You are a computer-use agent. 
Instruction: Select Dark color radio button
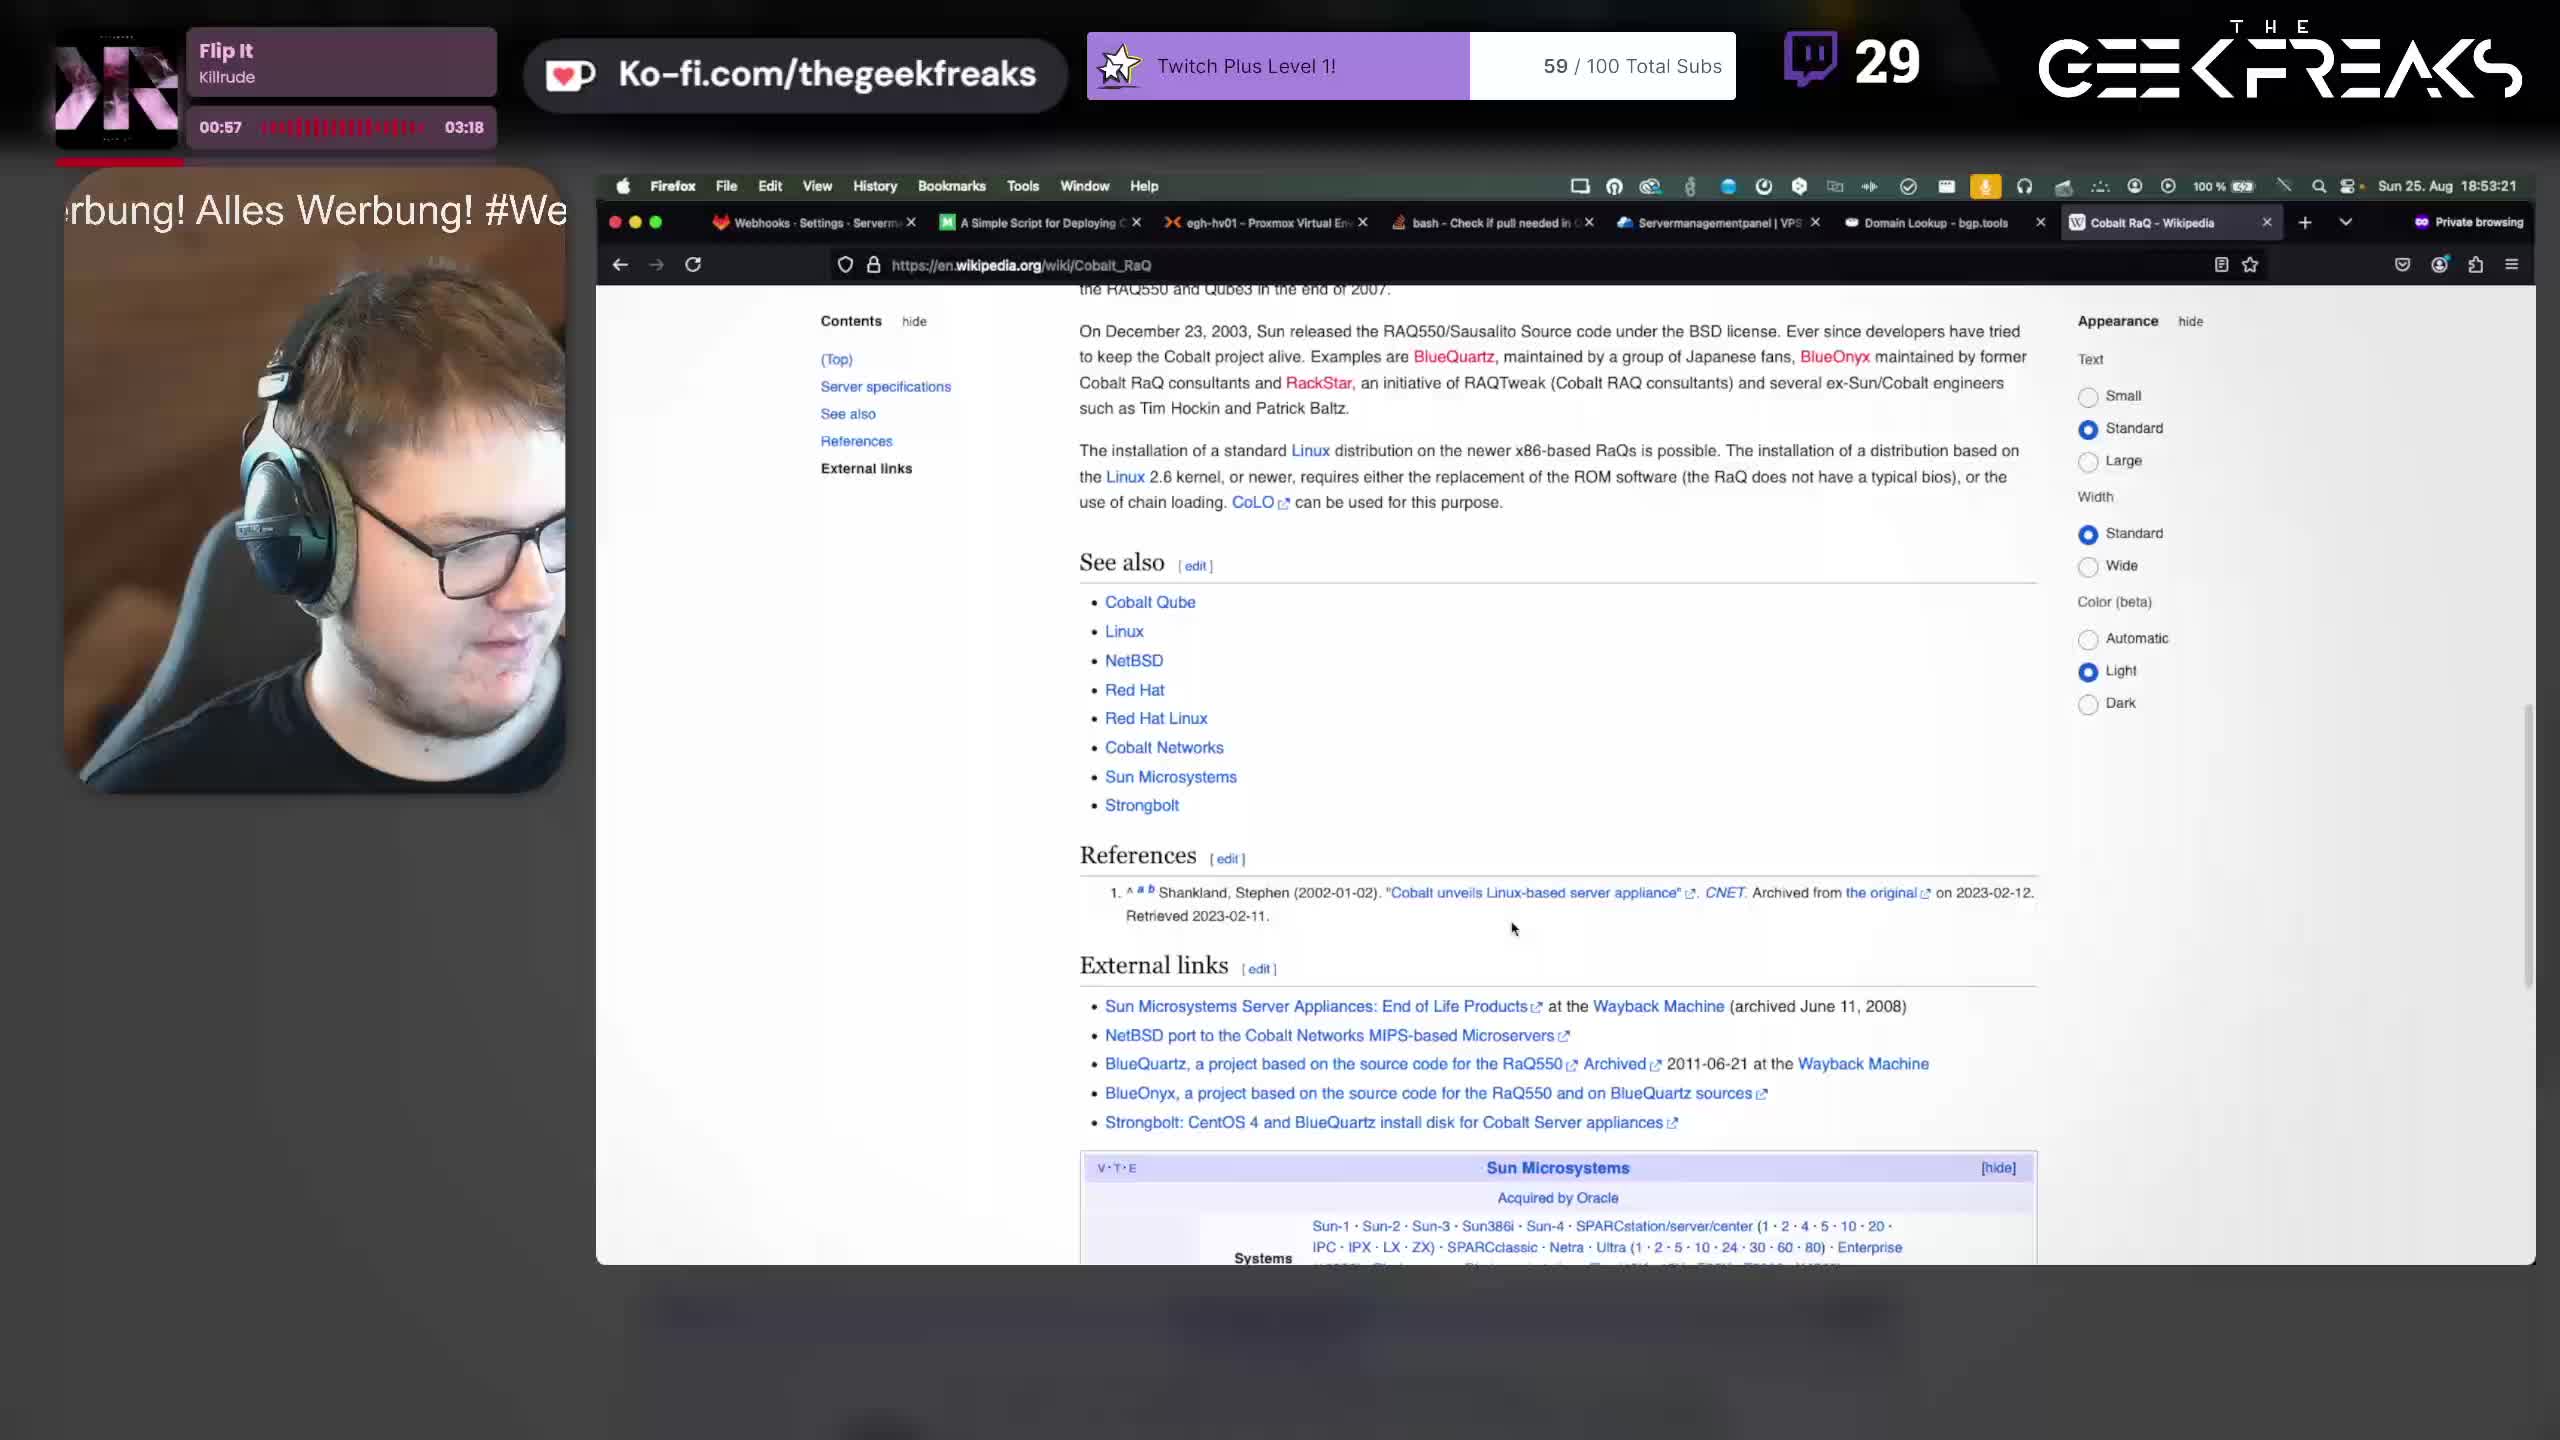(x=2088, y=705)
